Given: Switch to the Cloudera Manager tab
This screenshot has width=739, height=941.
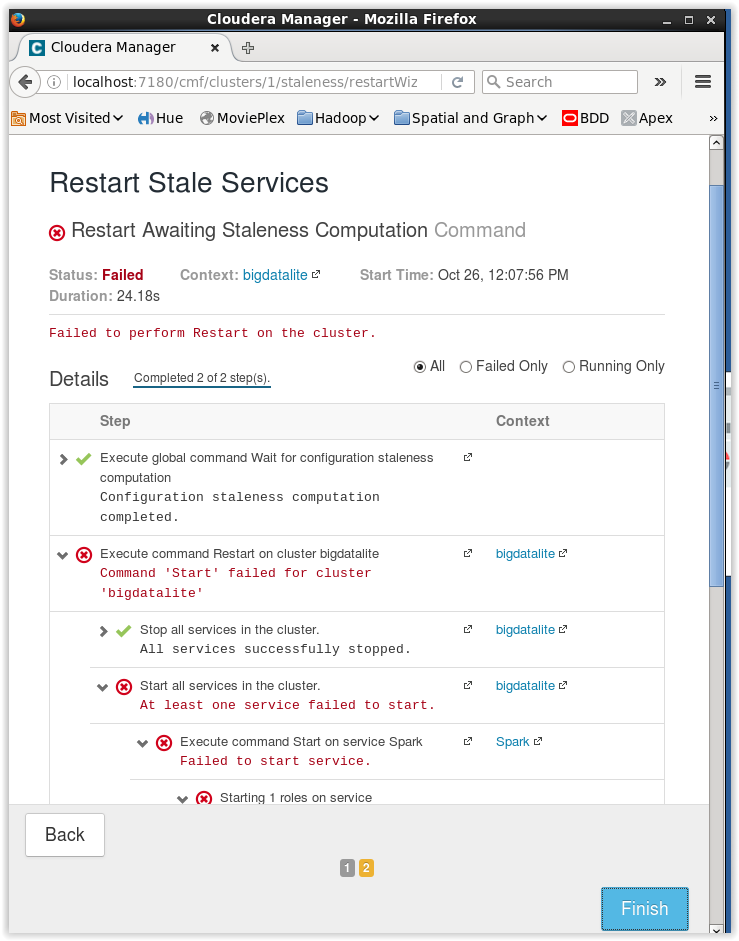Looking at the screenshot, I should point(113,47).
